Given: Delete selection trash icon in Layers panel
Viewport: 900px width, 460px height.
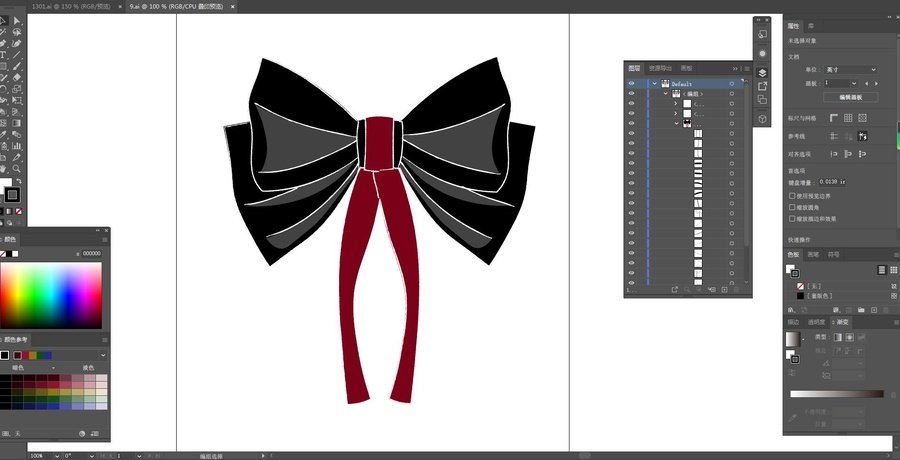Looking at the screenshot, I should [x=737, y=290].
